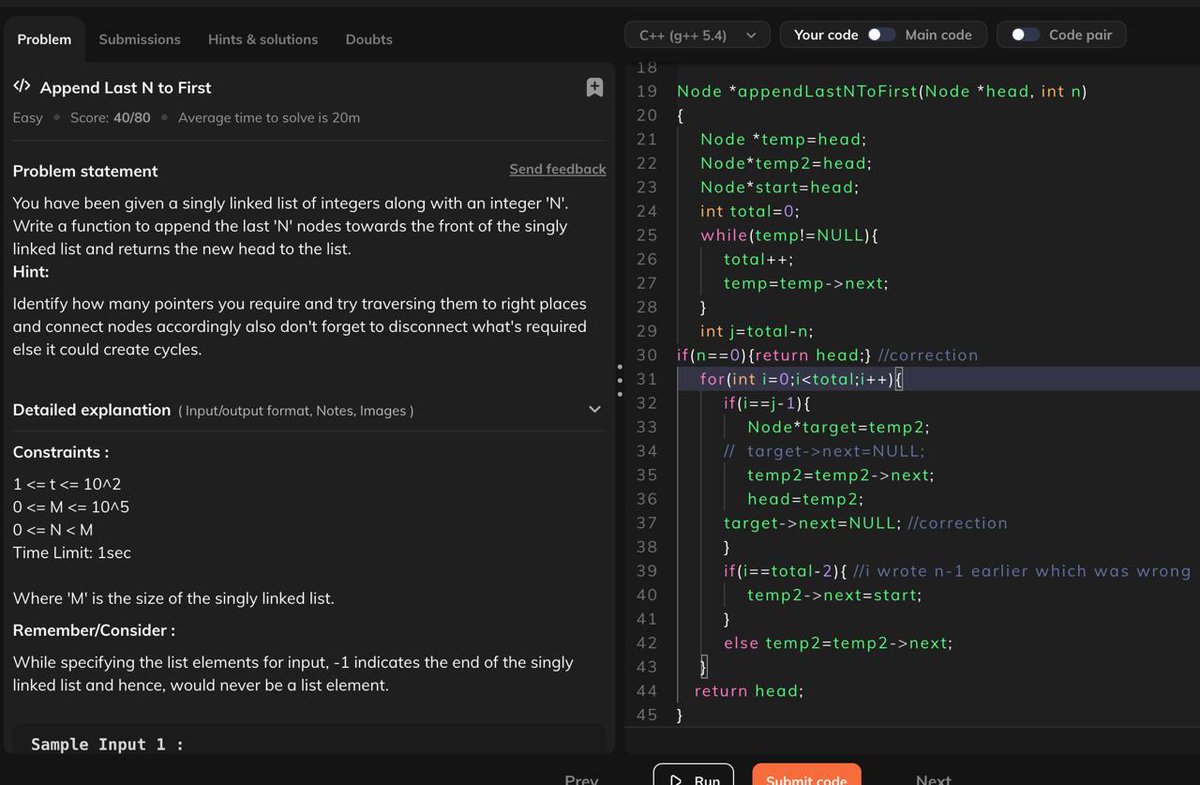This screenshot has height=785, width=1200.
Task: Click line number 31 in the gutter
Action: (x=646, y=379)
